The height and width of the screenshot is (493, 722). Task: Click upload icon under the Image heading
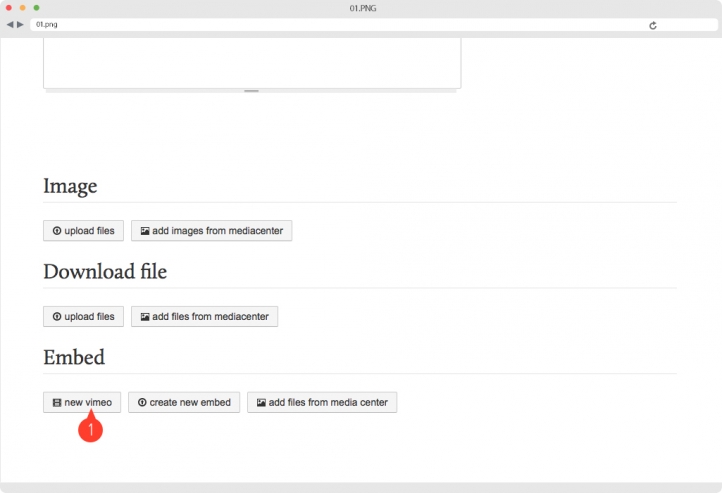tap(57, 231)
